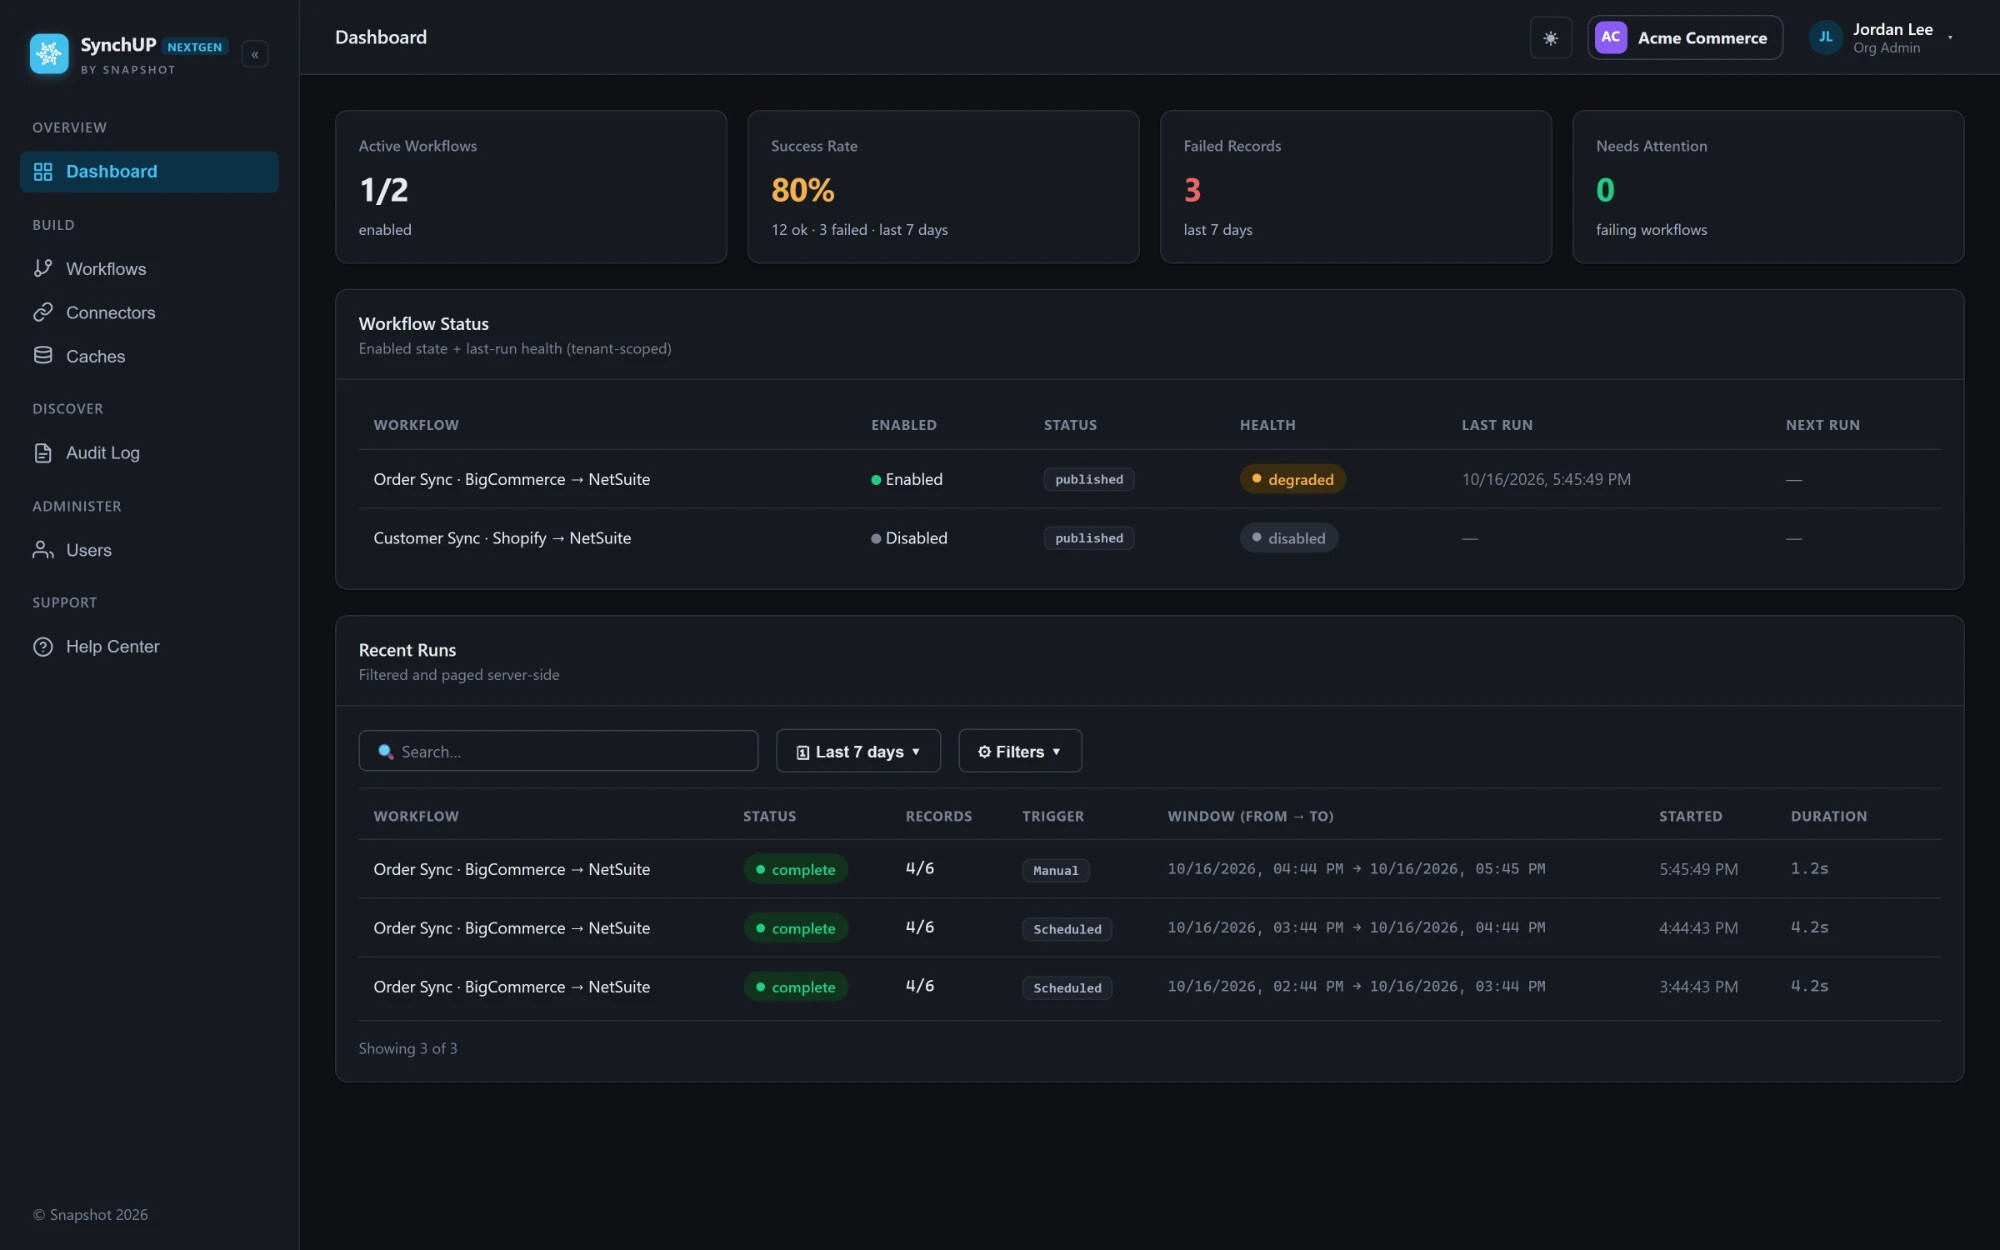This screenshot has width=2000, height=1250.
Task: Click the Dashboard grid icon in sidebar
Action: pos(43,172)
